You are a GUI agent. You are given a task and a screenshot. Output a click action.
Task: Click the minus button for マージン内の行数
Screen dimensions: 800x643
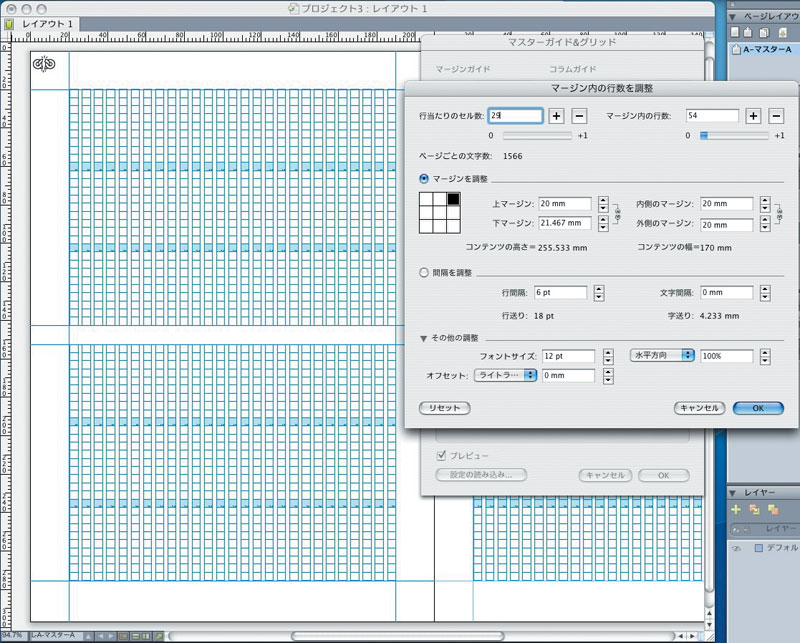776,117
